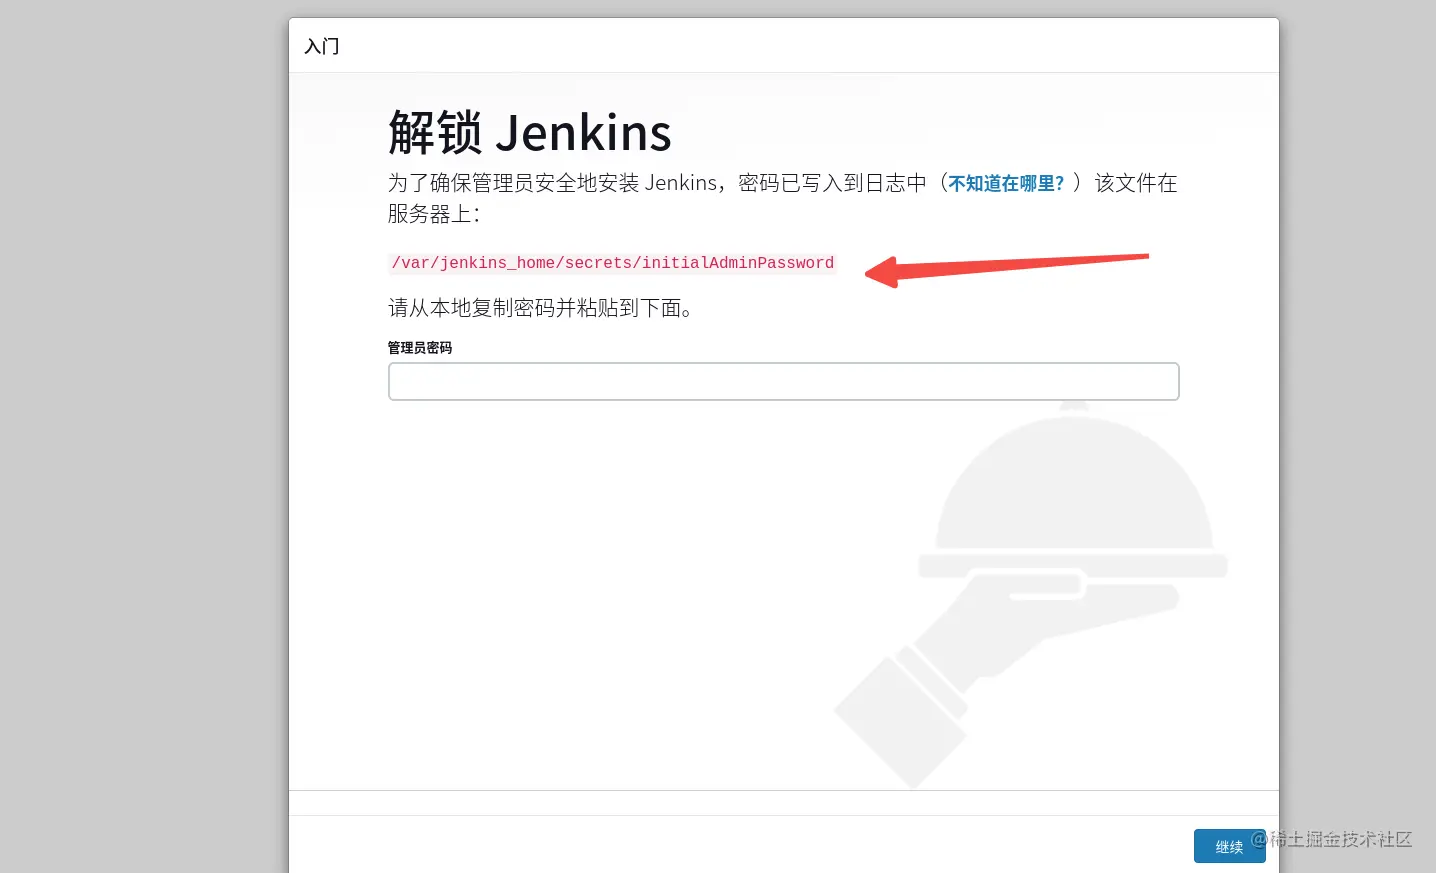Click the 请从本地复制密码并粘贴到下面 instruction text
This screenshot has height=873, width=1436.
pyautogui.click(x=540, y=308)
